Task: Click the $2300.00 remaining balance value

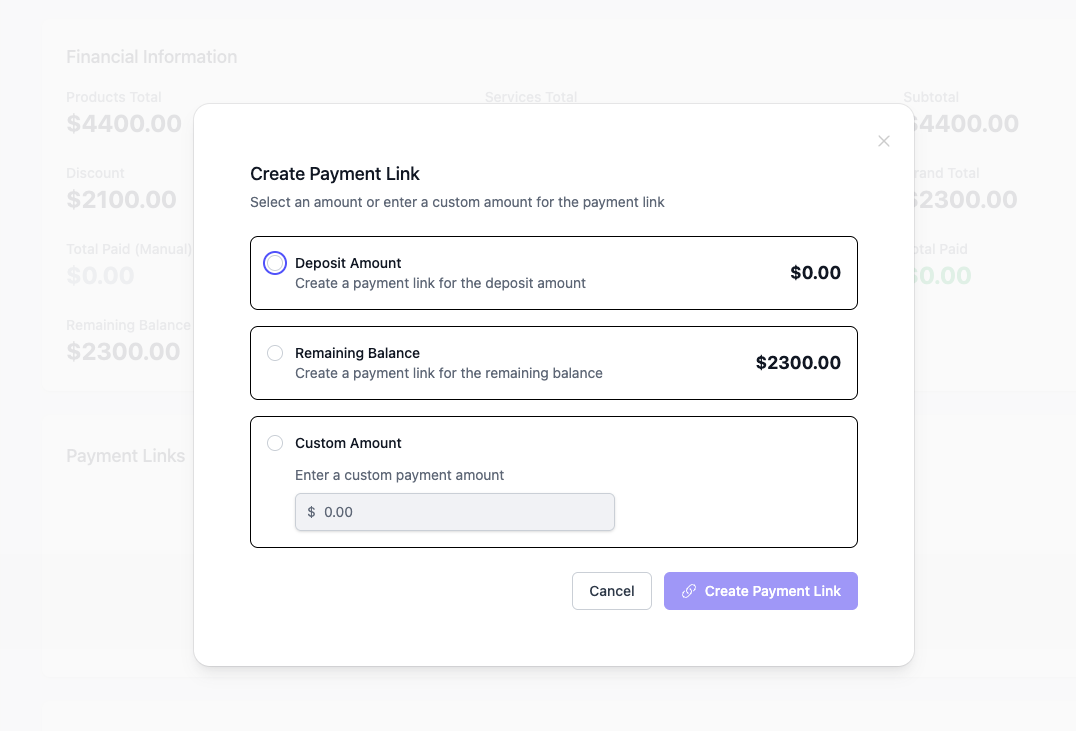Action: coord(798,362)
